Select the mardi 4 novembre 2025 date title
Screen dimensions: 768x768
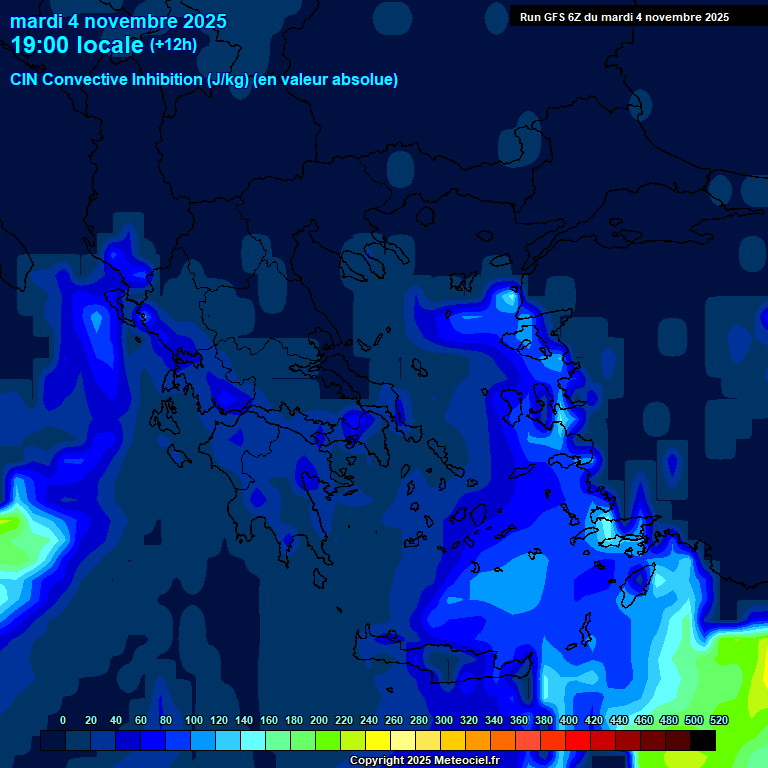pos(118,21)
